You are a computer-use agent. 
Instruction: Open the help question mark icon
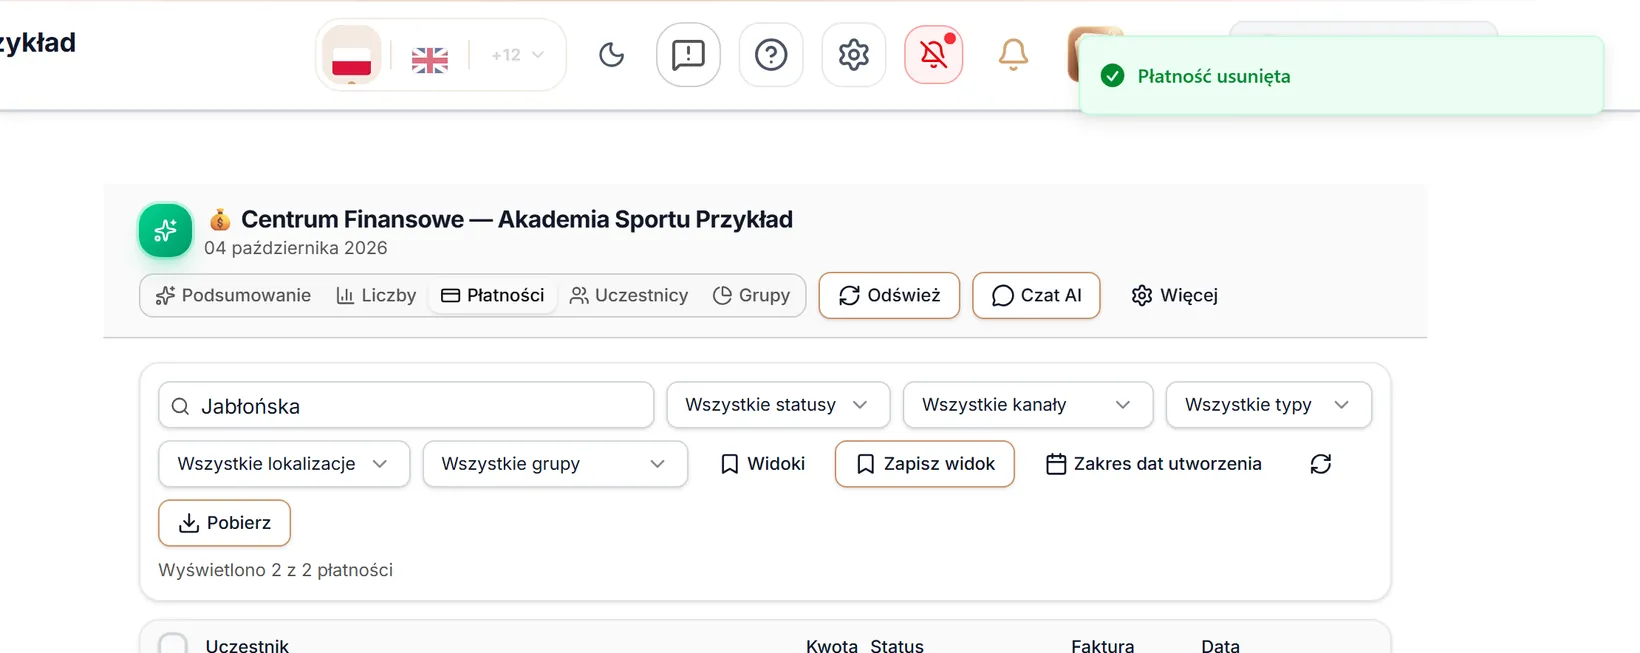click(771, 55)
